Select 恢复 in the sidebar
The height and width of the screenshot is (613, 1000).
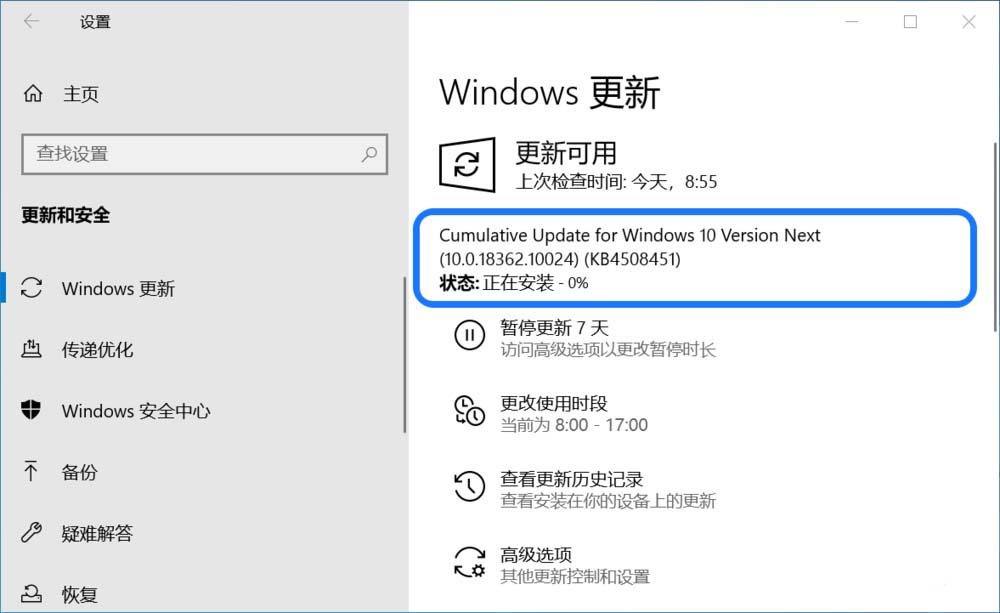tap(80, 594)
